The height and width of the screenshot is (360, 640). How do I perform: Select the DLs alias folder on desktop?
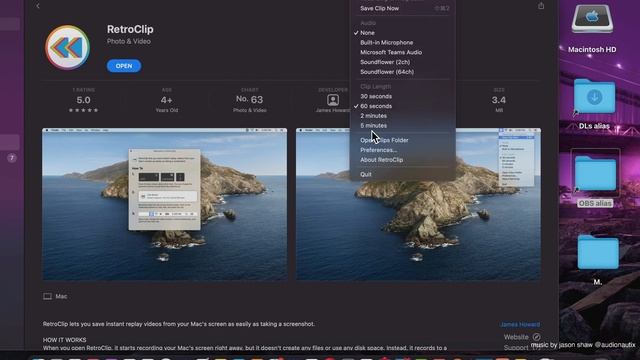[x=594, y=96]
